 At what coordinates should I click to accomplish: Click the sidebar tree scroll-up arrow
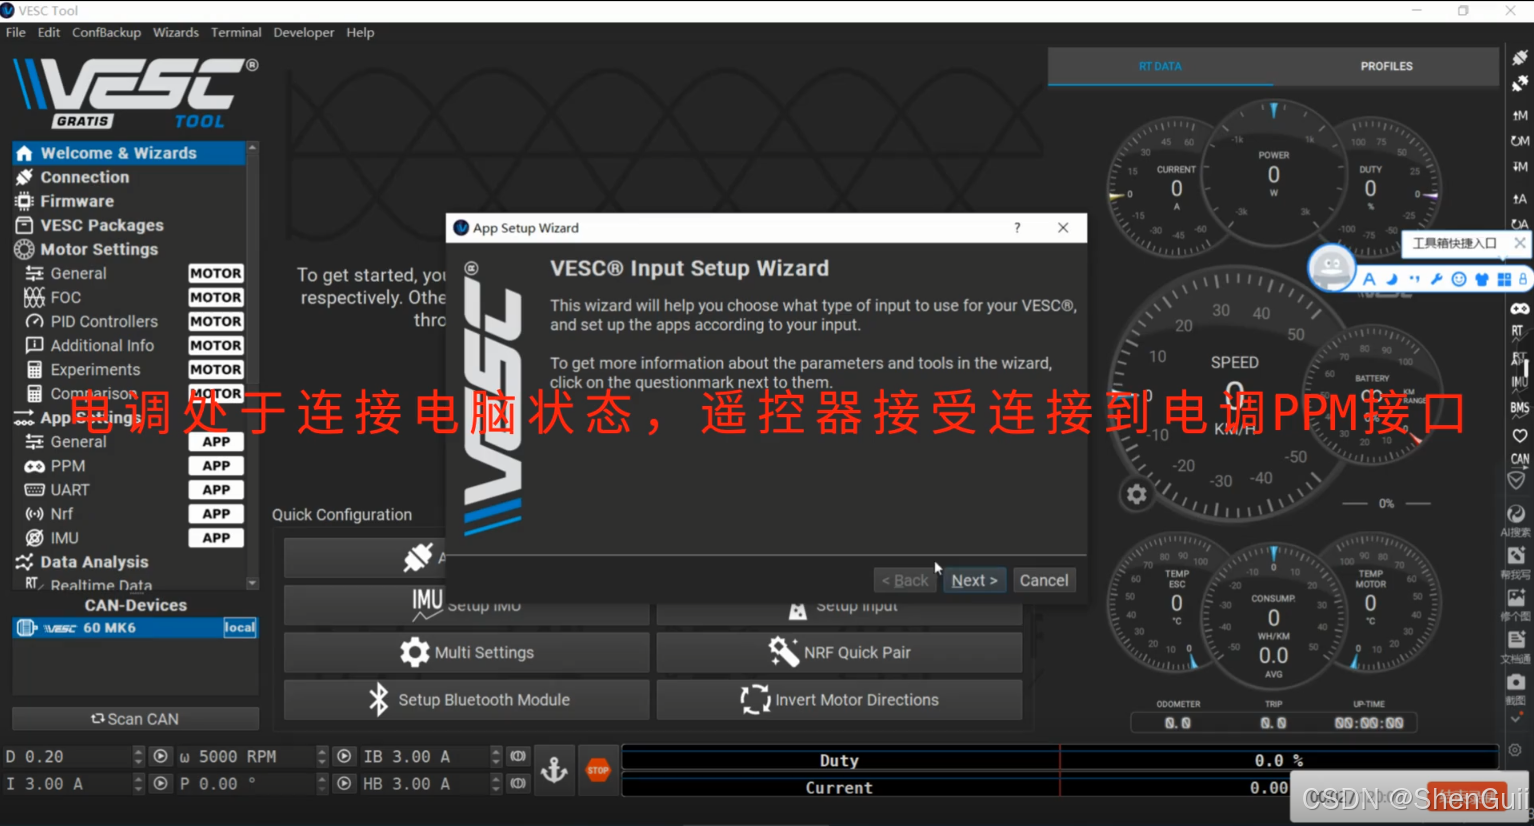pyautogui.click(x=252, y=148)
